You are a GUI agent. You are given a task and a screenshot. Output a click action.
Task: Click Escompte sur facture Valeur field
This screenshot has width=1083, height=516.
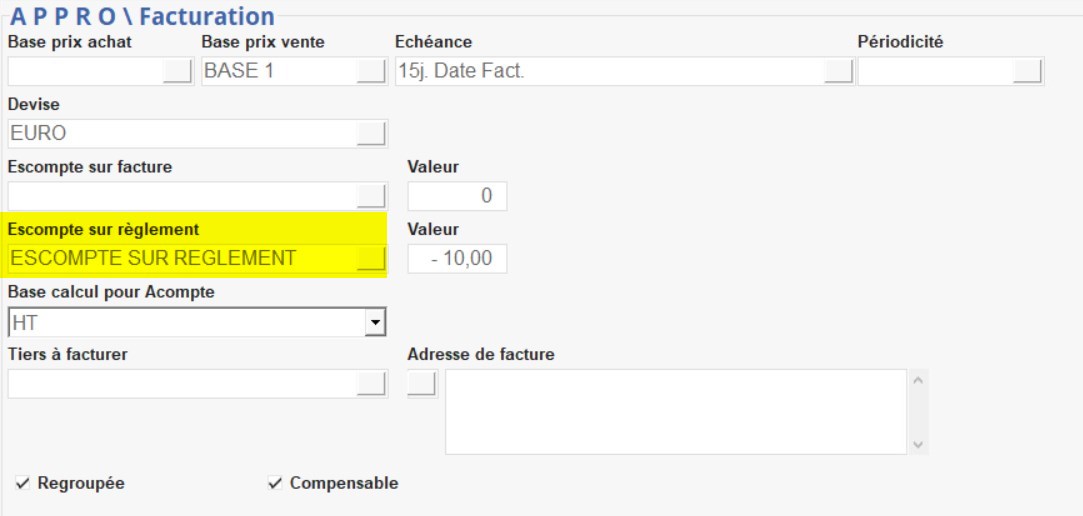[x=457, y=196]
